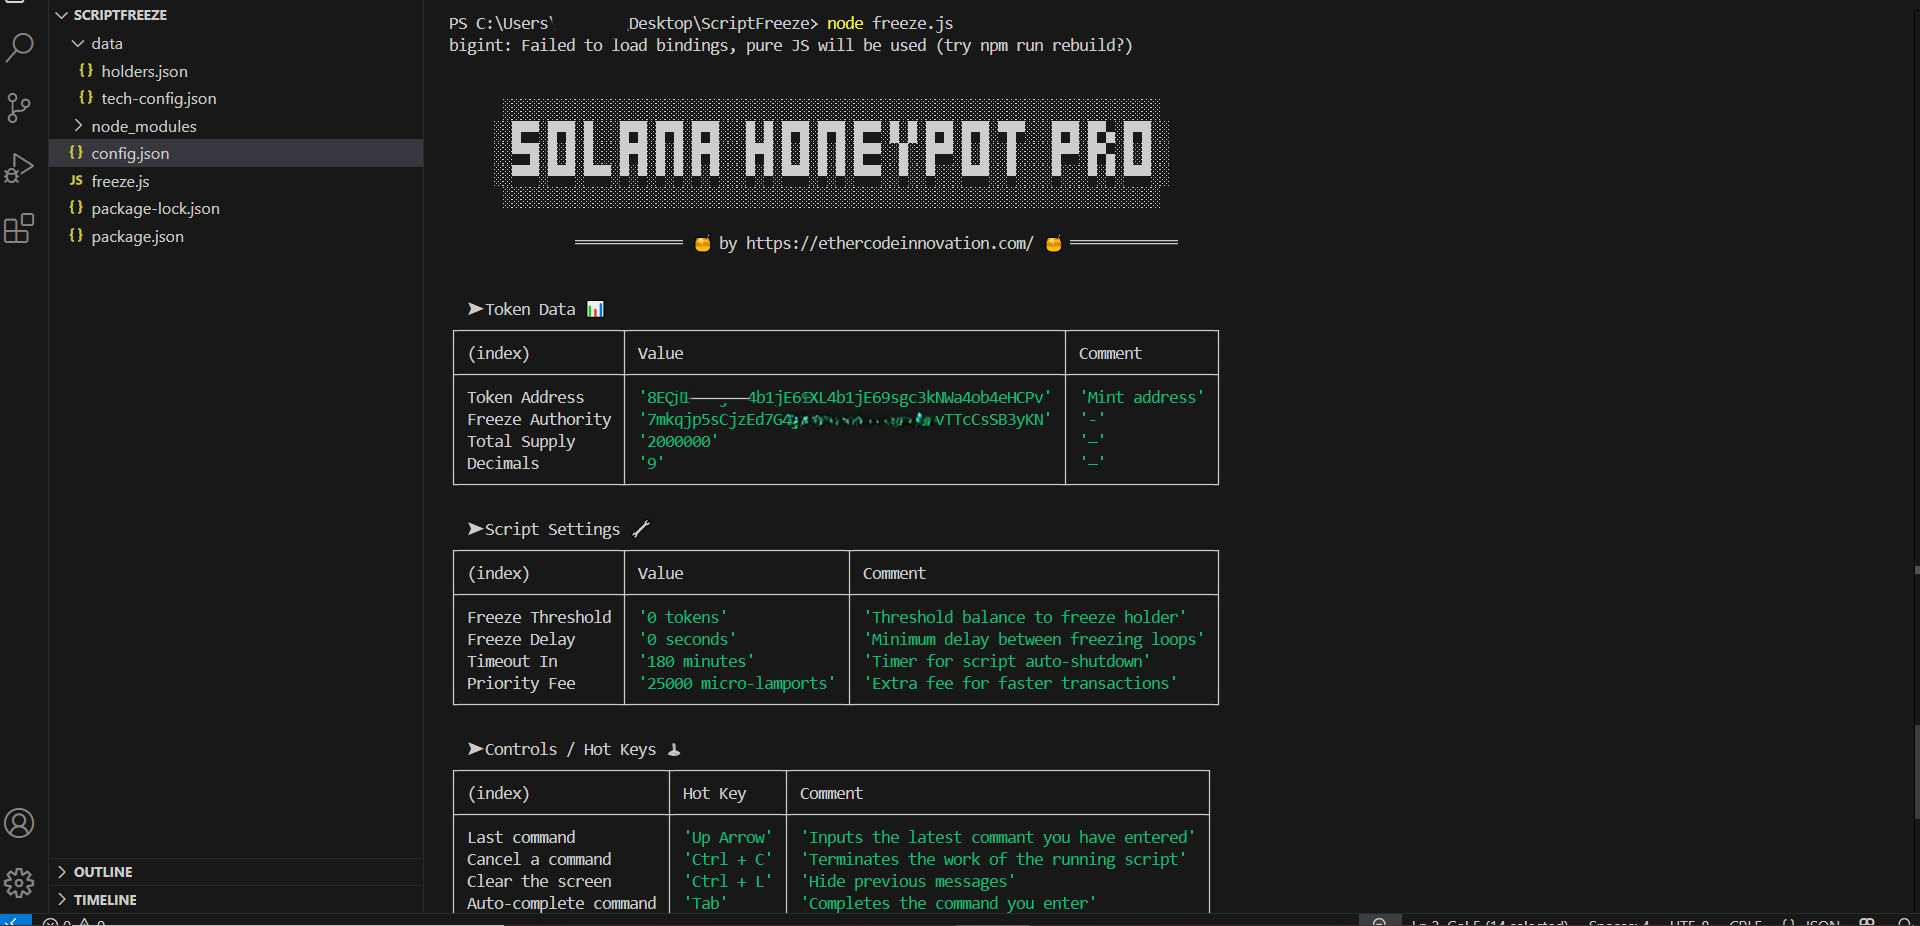
Task: Open the Run and Debug view
Action: [19, 168]
